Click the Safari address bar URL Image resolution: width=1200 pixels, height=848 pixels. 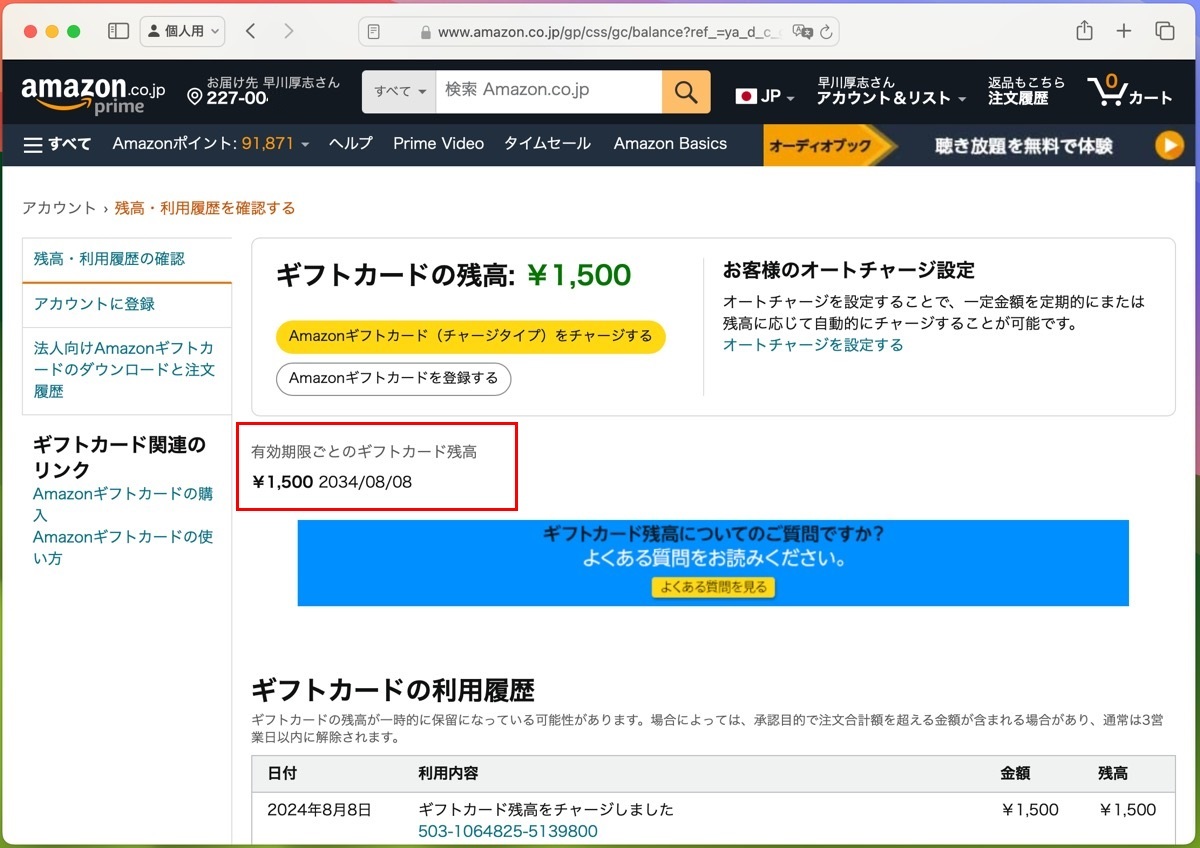tap(610, 32)
